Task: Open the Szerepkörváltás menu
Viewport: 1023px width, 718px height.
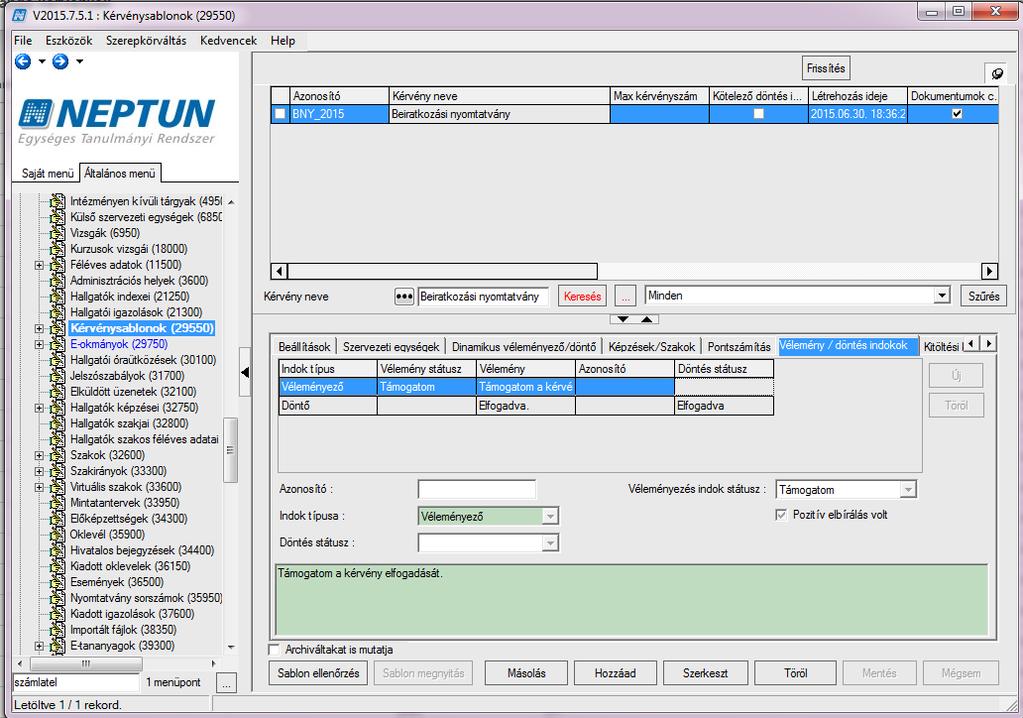Action: [x=146, y=40]
